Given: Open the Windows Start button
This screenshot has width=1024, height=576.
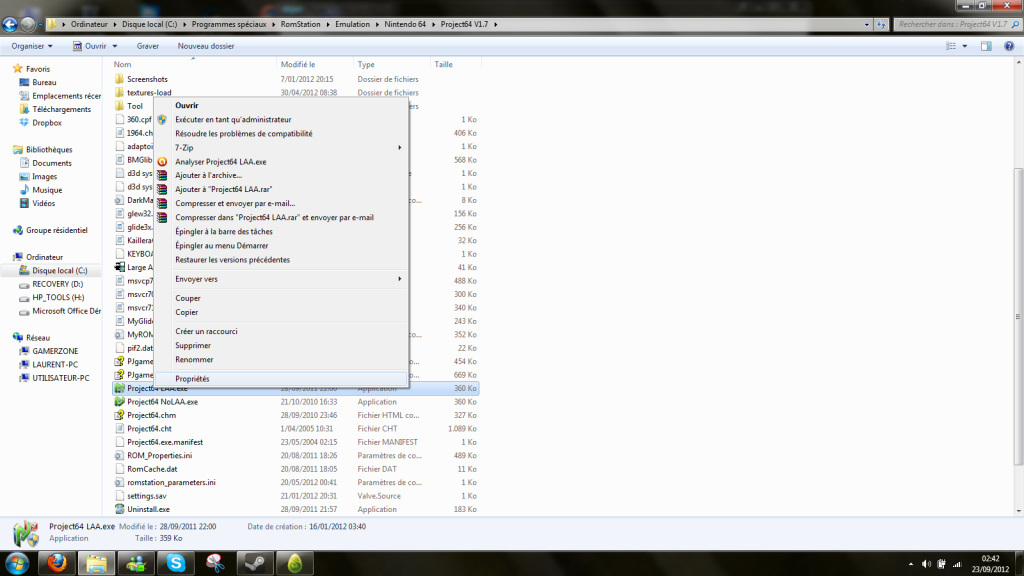Looking at the screenshot, I should point(17,563).
